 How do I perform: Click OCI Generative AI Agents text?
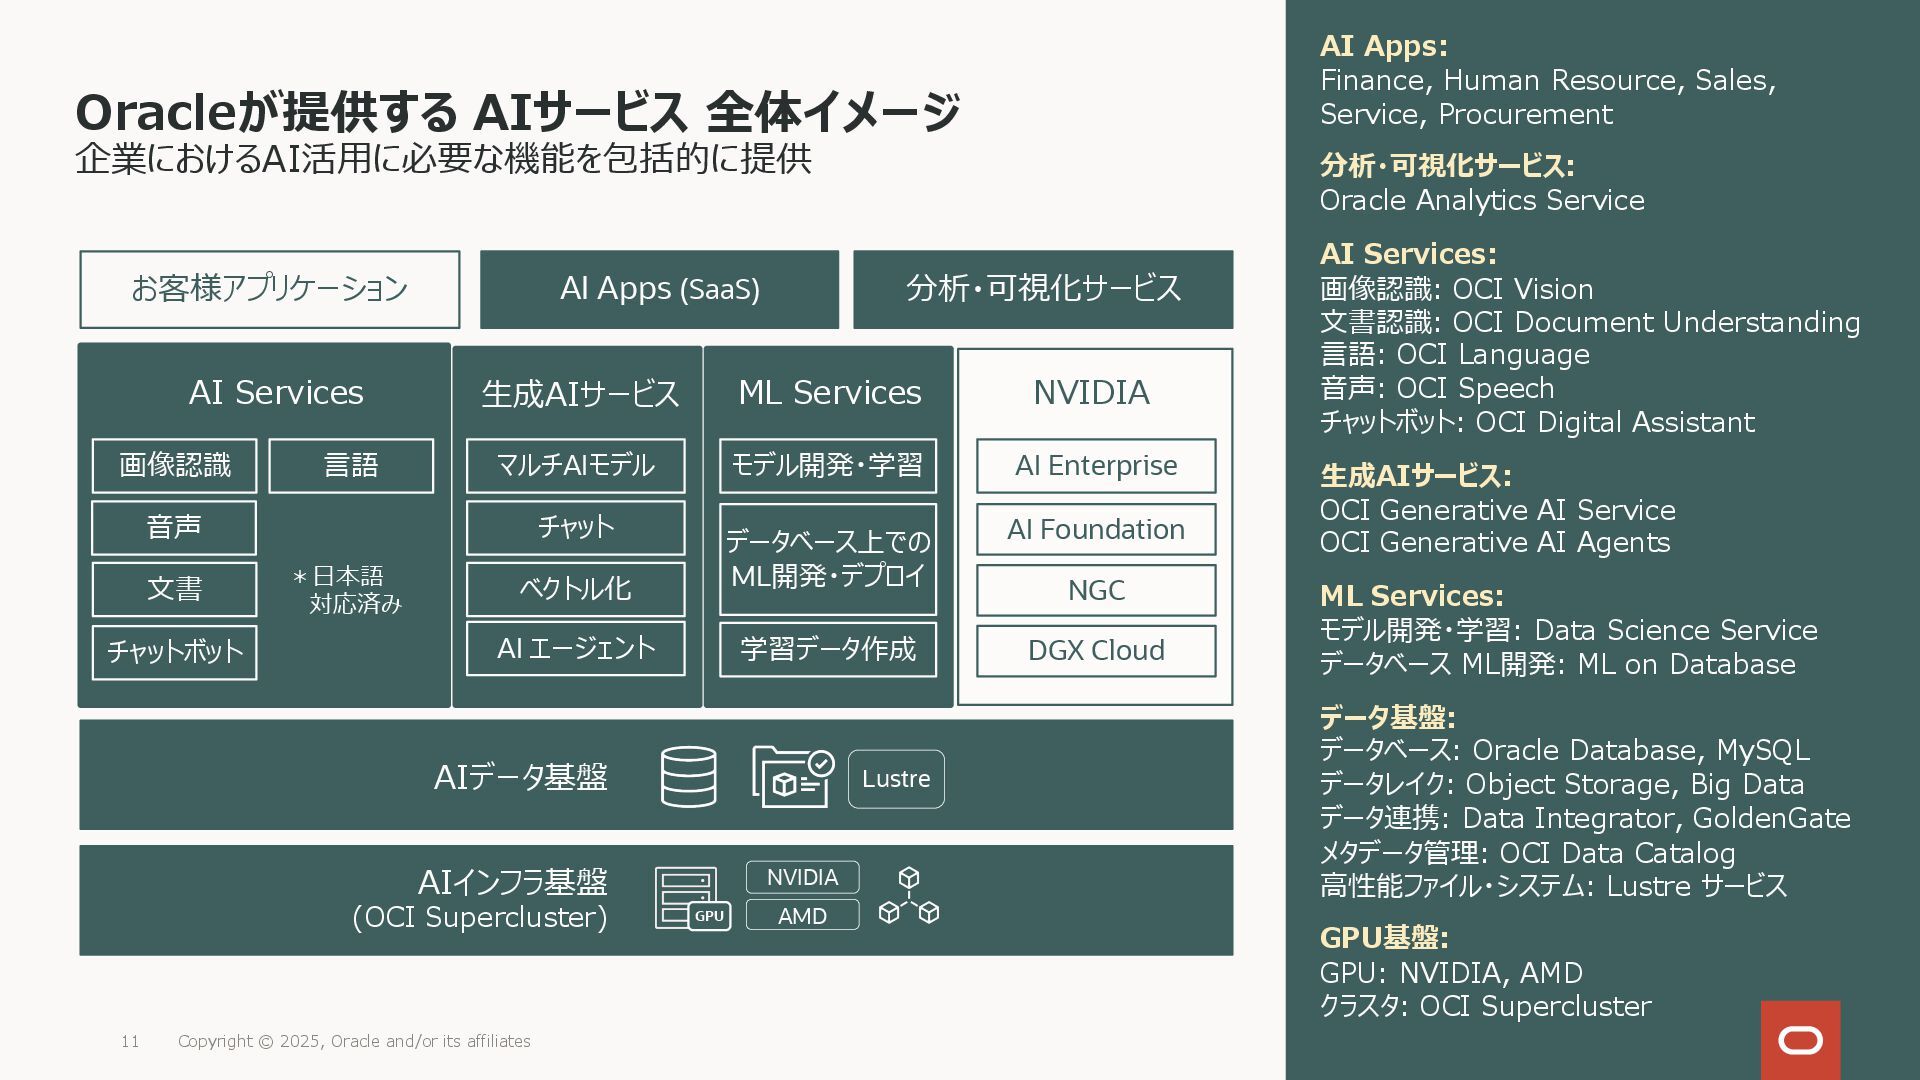1495,542
